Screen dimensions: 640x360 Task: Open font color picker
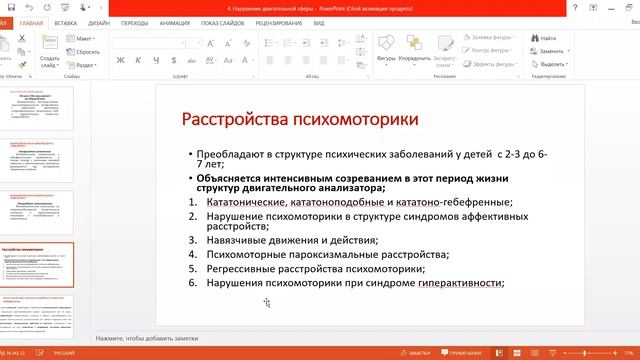click(247, 60)
